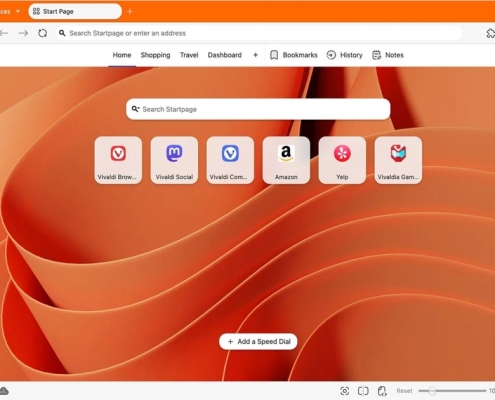Click the Reset zoom button
The height and width of the screenshot is (400, 495).
coord(404,391)
